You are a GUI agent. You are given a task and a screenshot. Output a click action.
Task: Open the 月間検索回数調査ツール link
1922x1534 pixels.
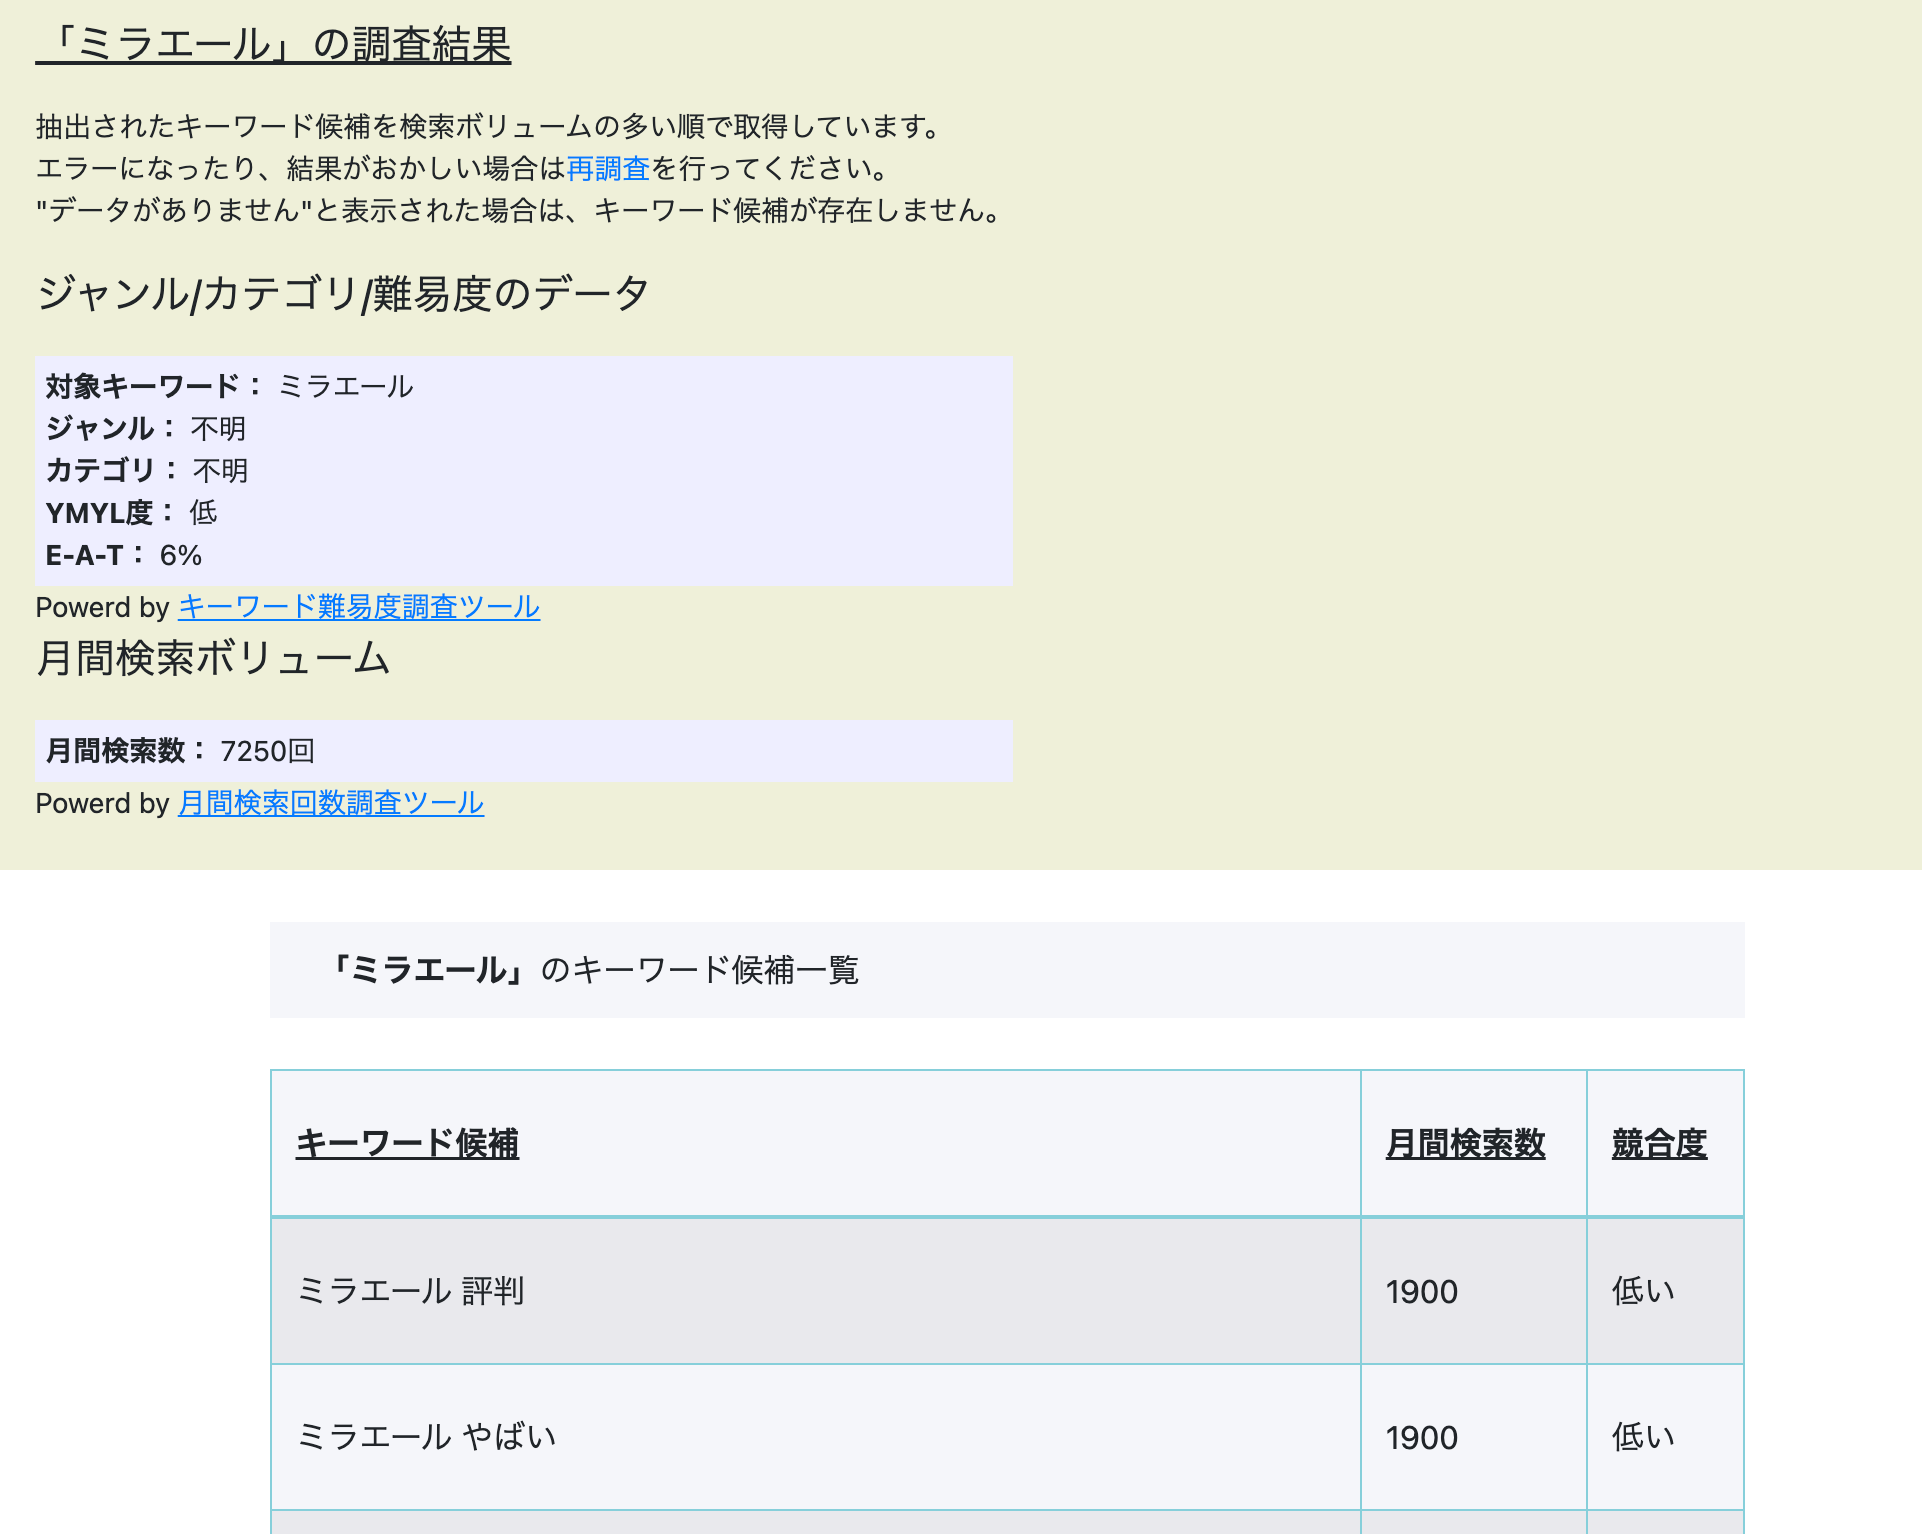click(331, 803)
